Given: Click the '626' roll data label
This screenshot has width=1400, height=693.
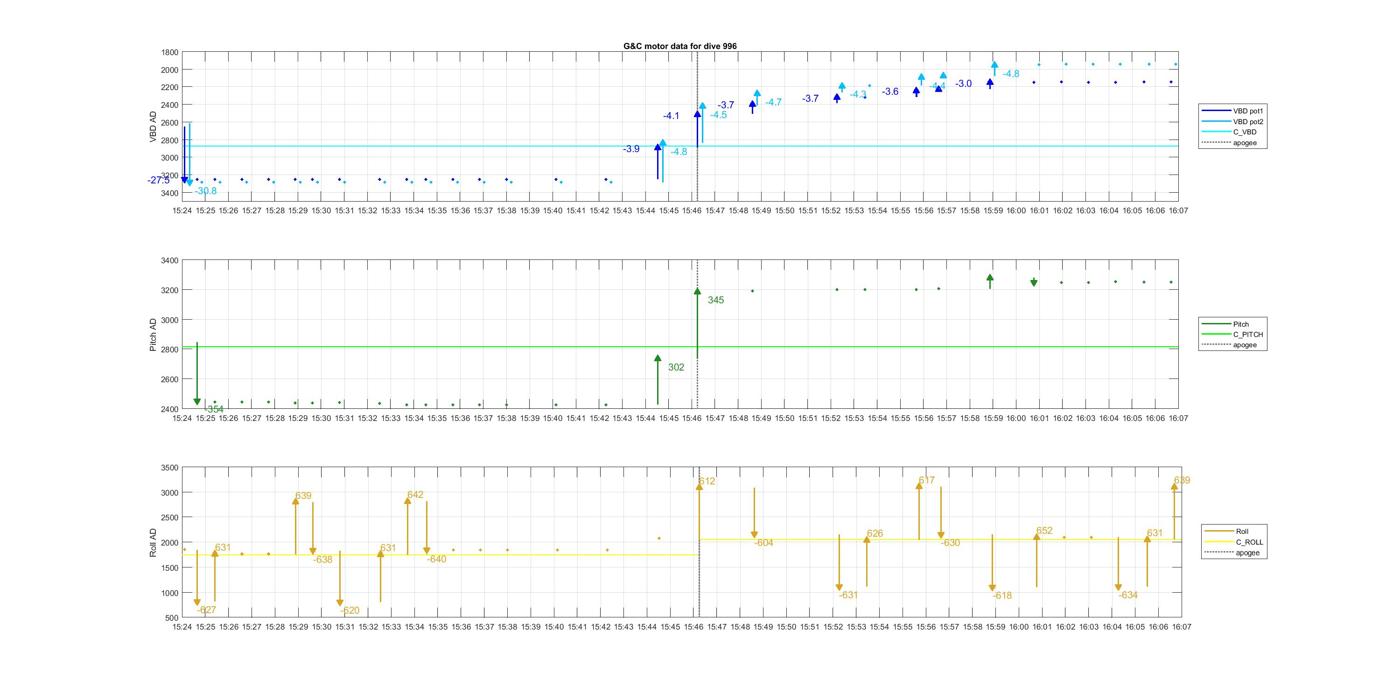Looking at the screenshot, I should pyautogui.click(x=875, y=534).
